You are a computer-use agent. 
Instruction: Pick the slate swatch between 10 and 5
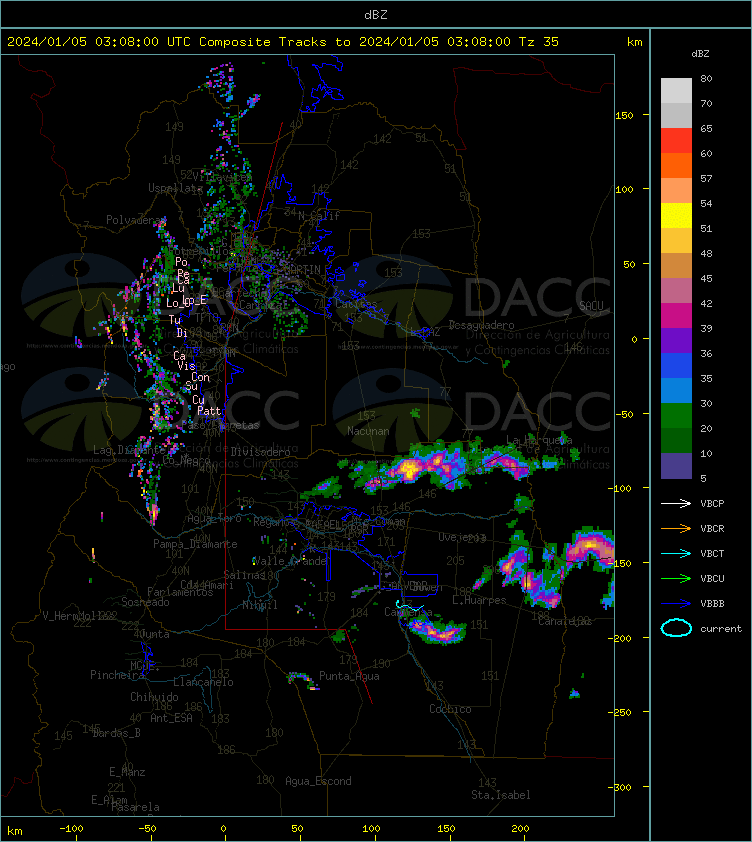[x=676, y=466]
